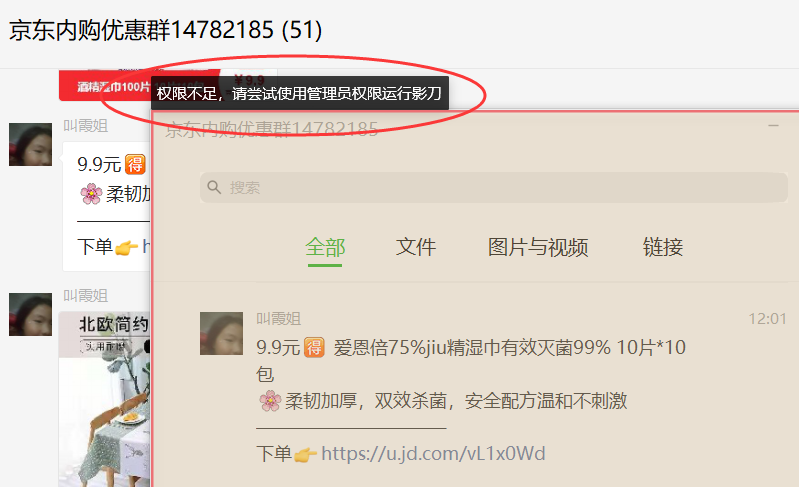
Task: Click the 得 emoji in search result message
Action: (x=314, y=348)
